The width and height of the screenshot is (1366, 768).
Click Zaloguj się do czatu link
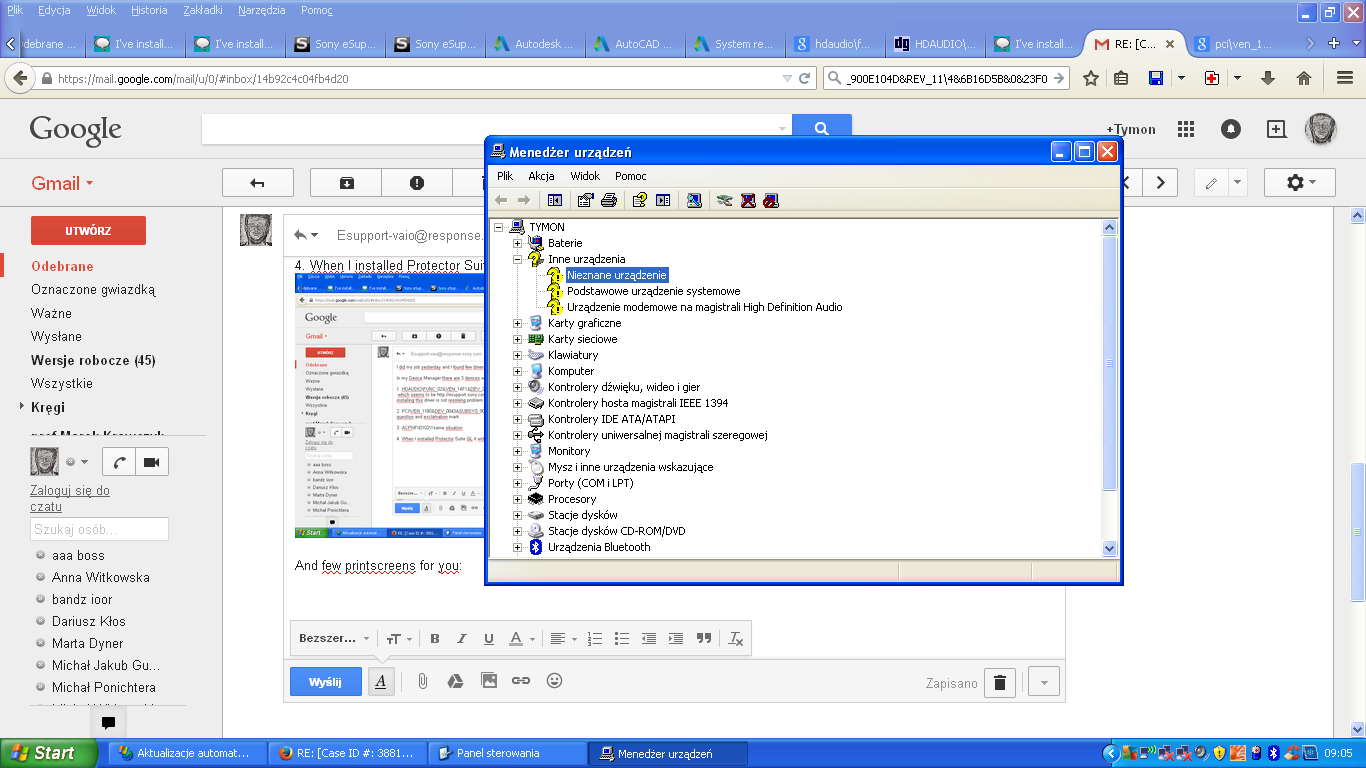point(70,498)
